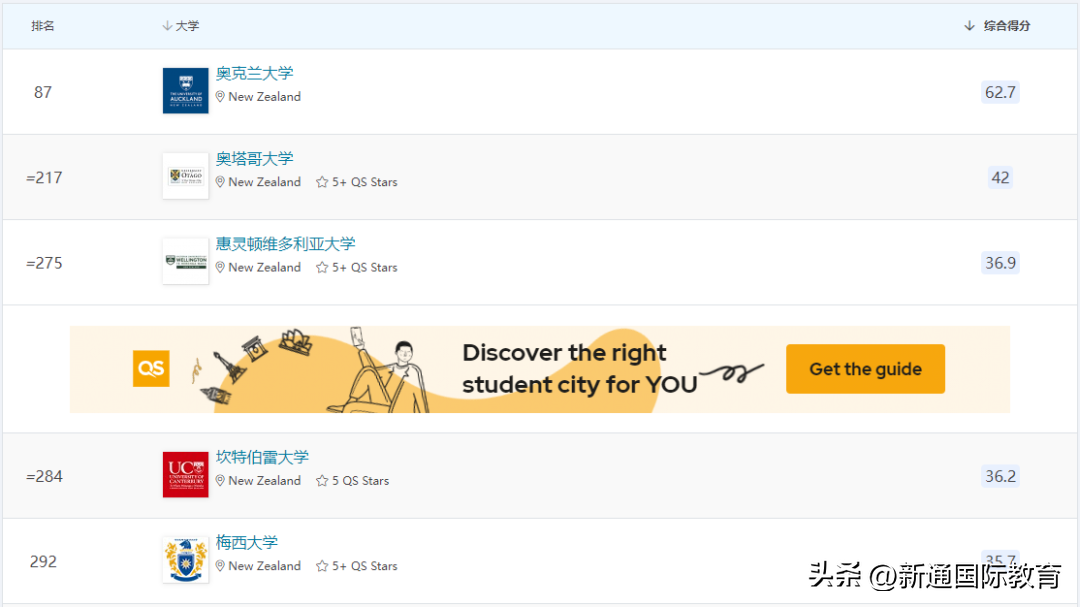This screenshot has height=607, width=1080.
Task: Click the location pin beside Auckland's New Zealand
Action: point(220,96)
